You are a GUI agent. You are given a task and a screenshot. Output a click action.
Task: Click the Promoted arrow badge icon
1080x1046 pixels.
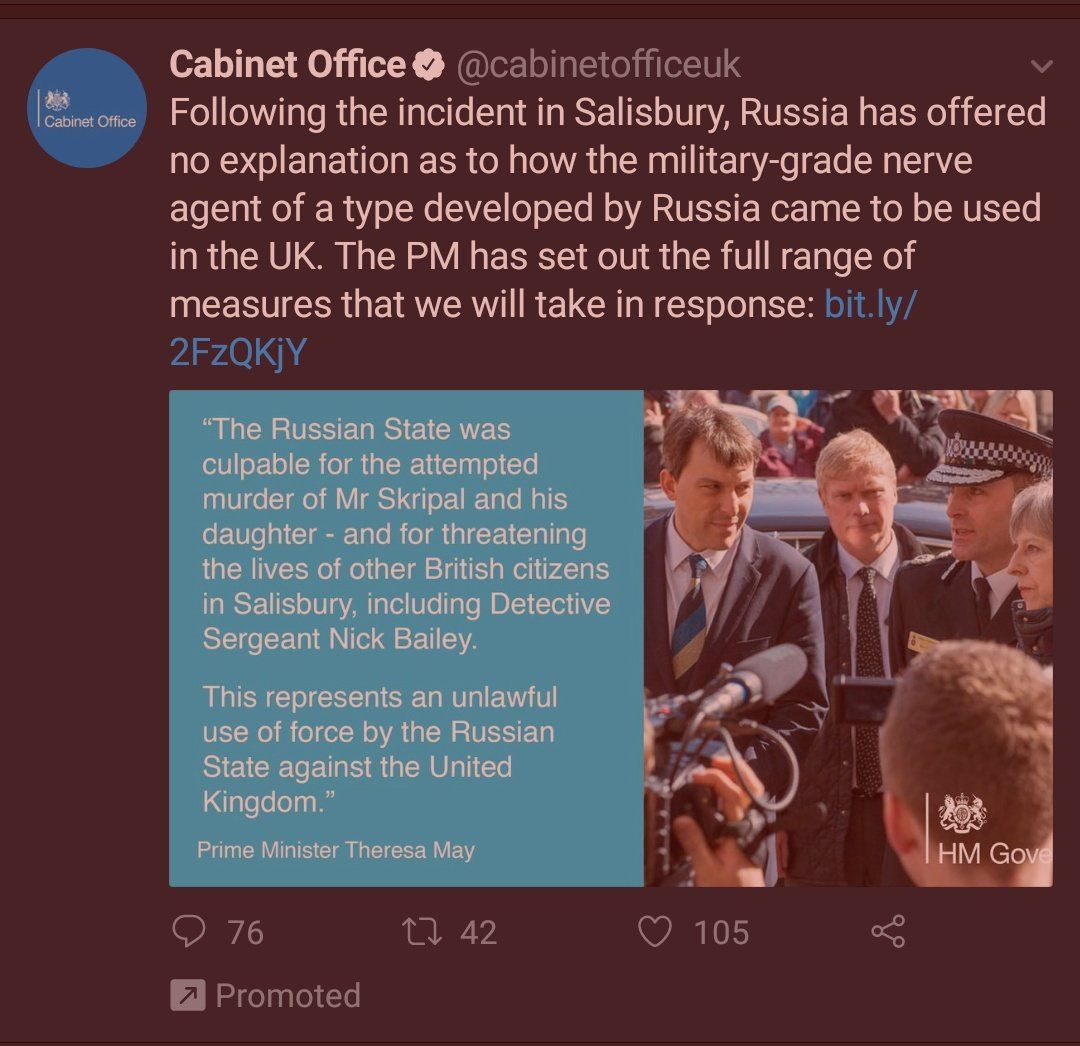pos(188,995)
